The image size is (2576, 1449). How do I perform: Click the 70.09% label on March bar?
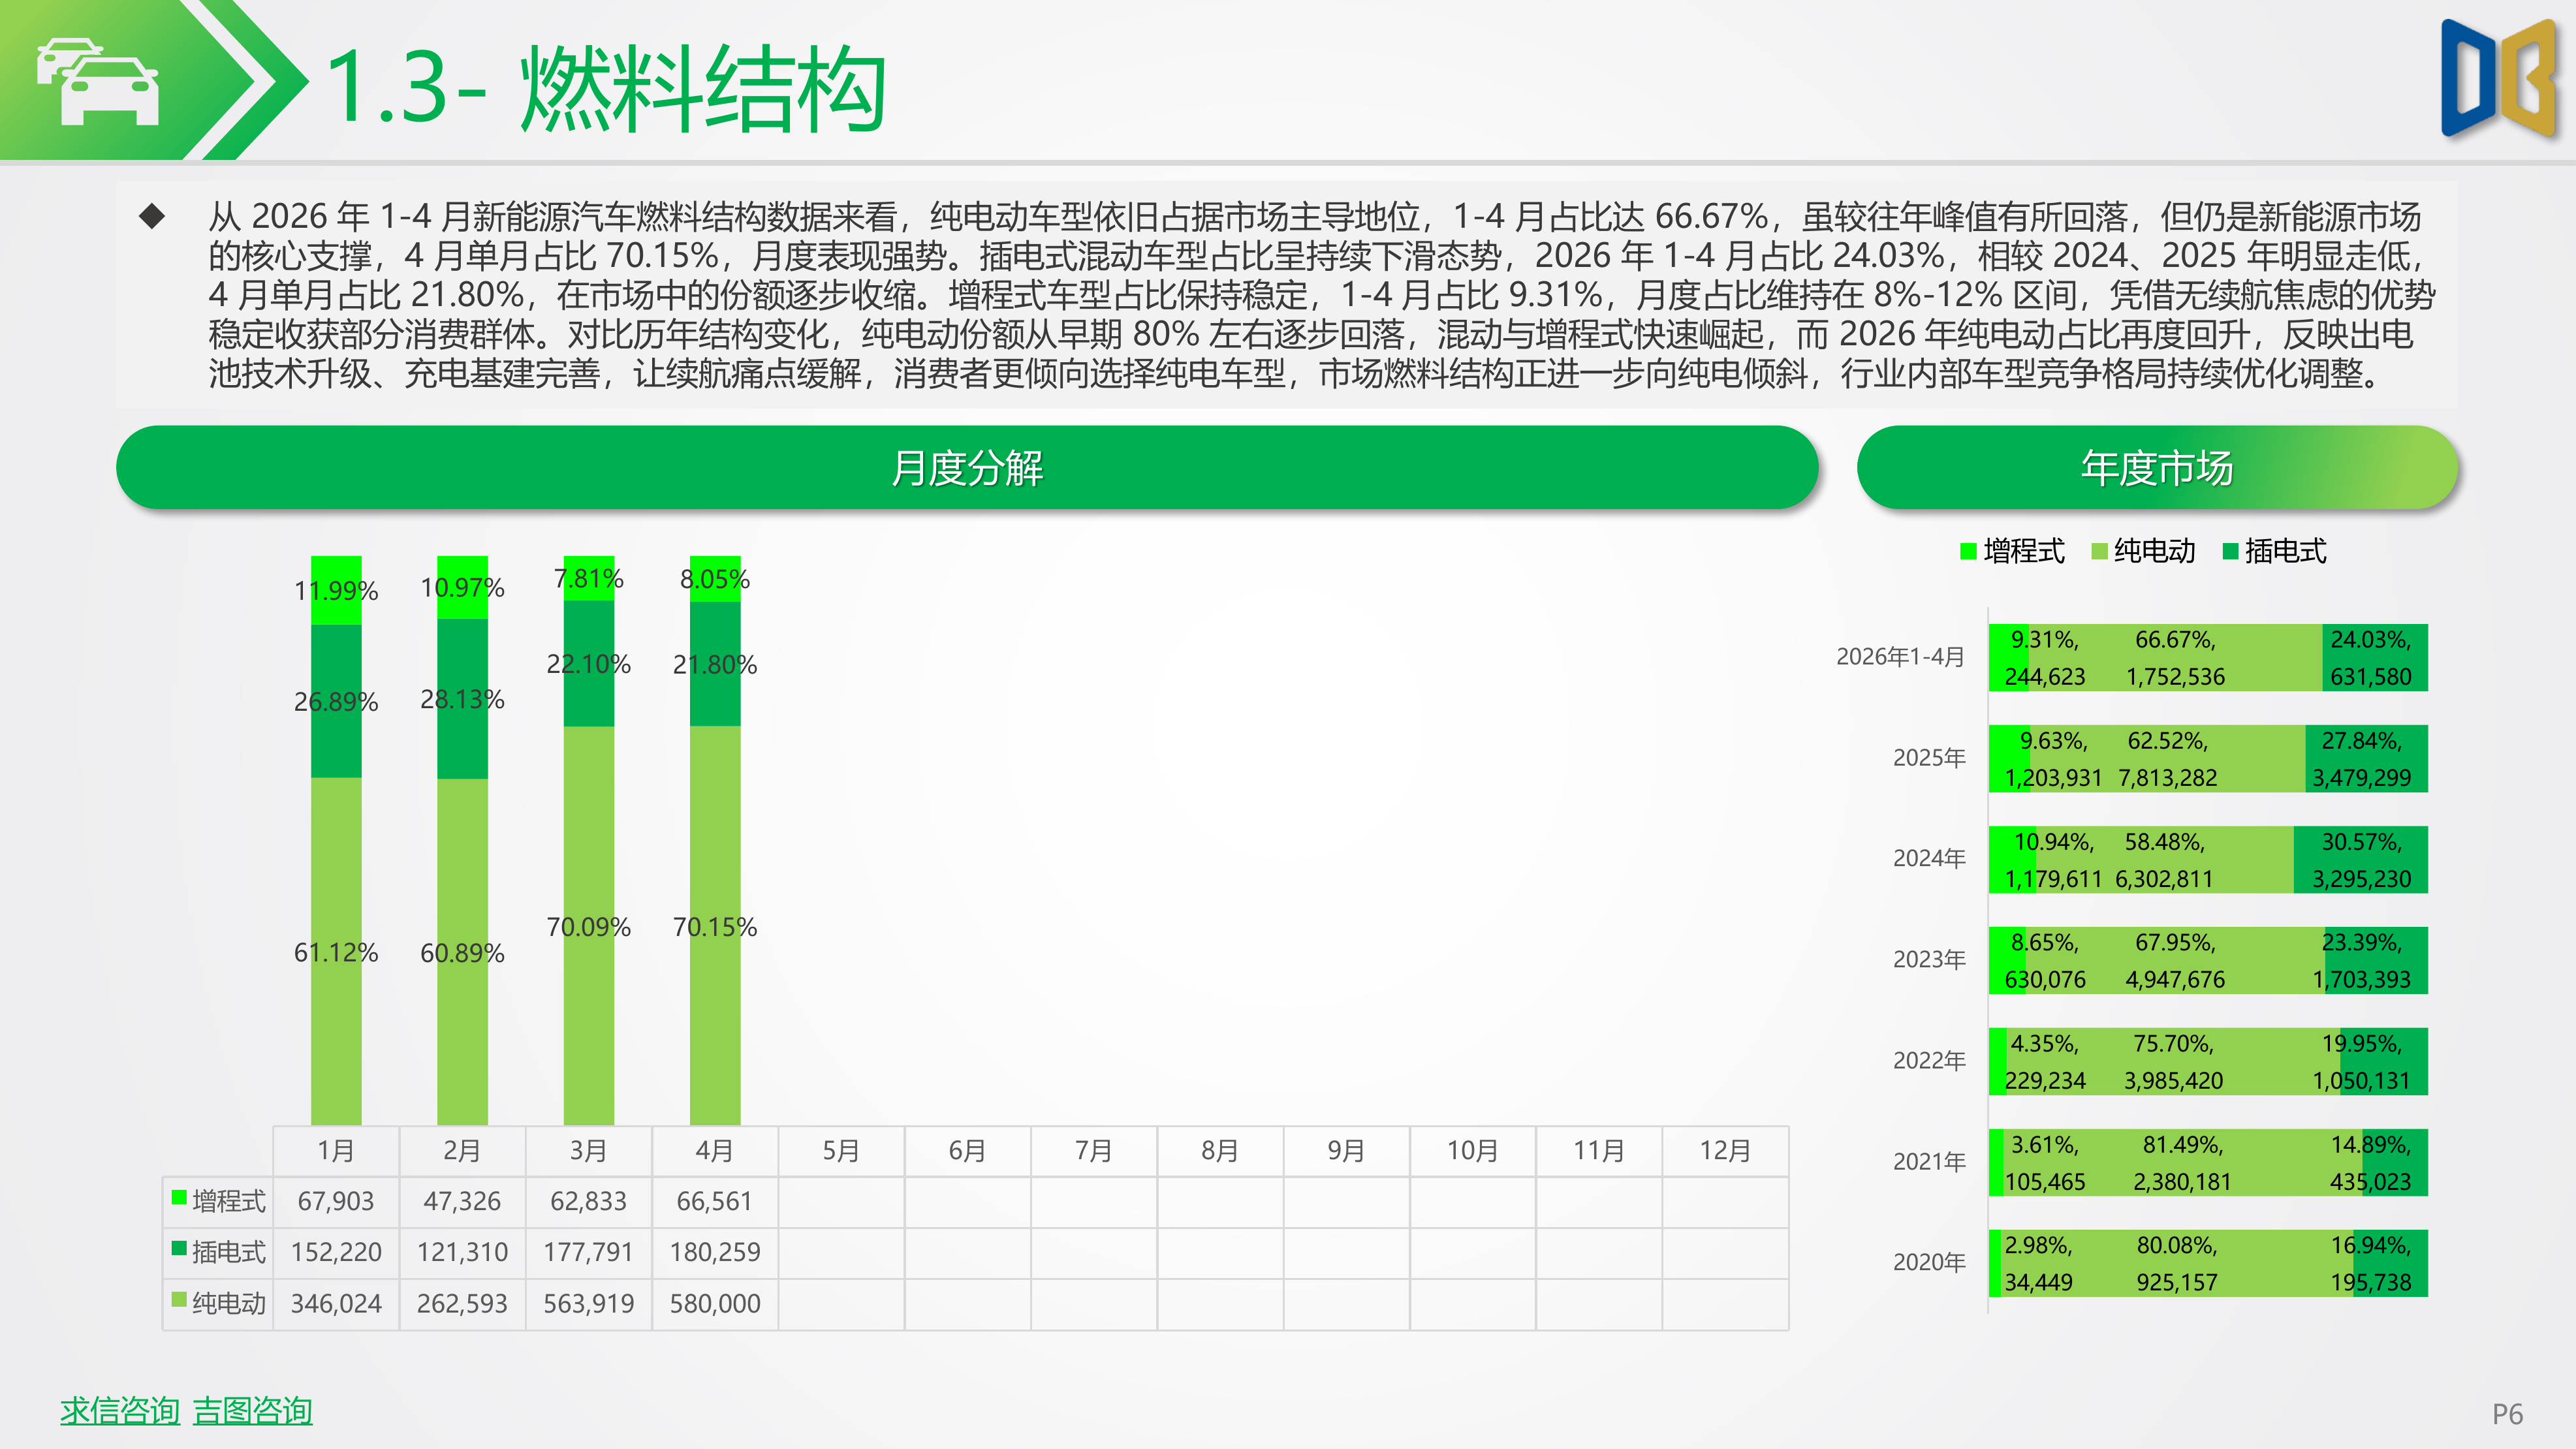[589, 927]
